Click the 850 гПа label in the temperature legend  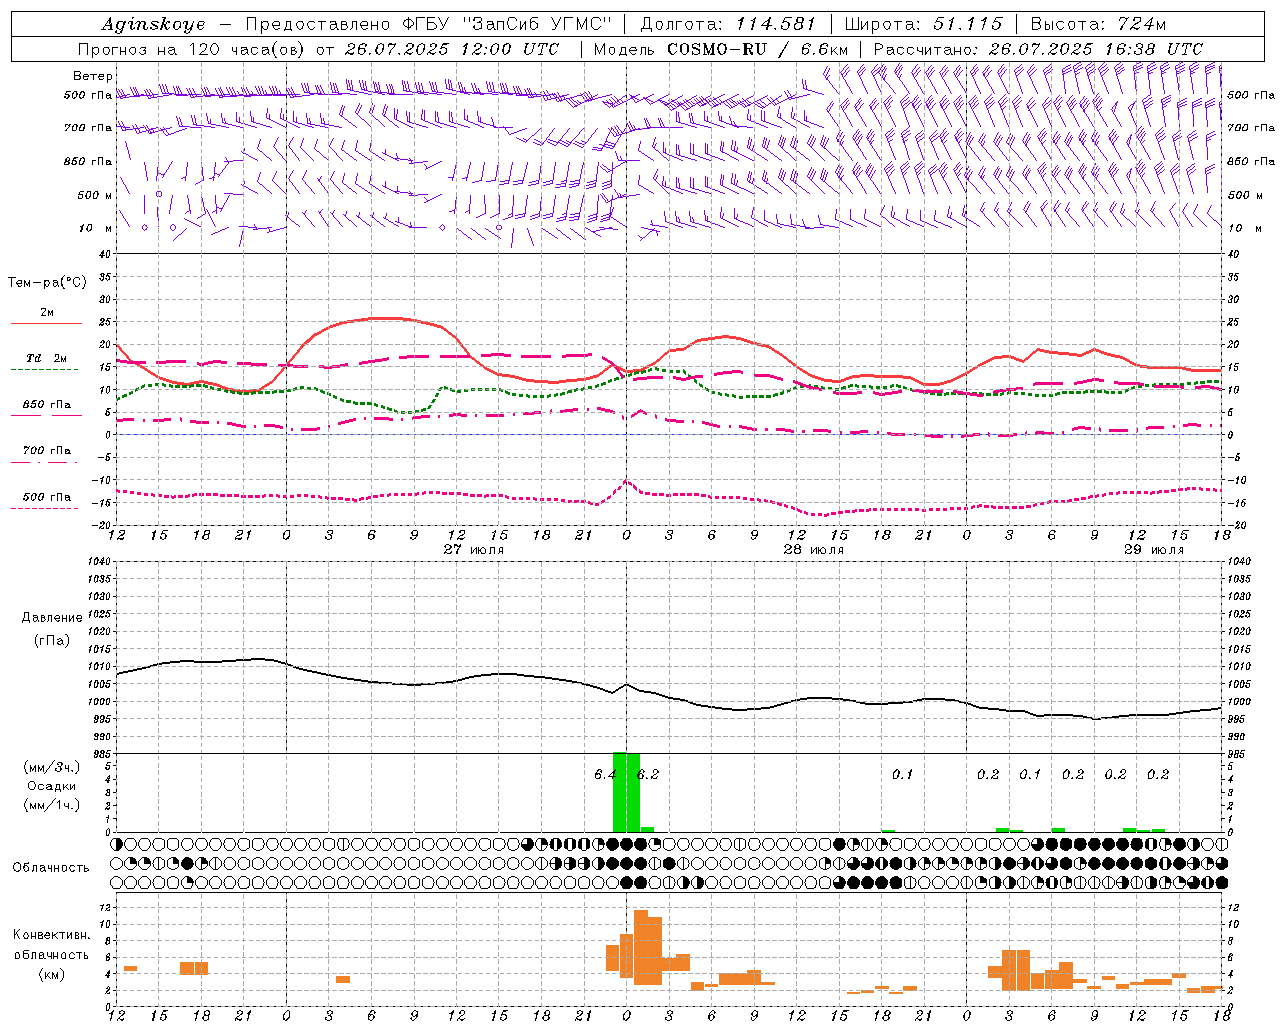[47, 405]
